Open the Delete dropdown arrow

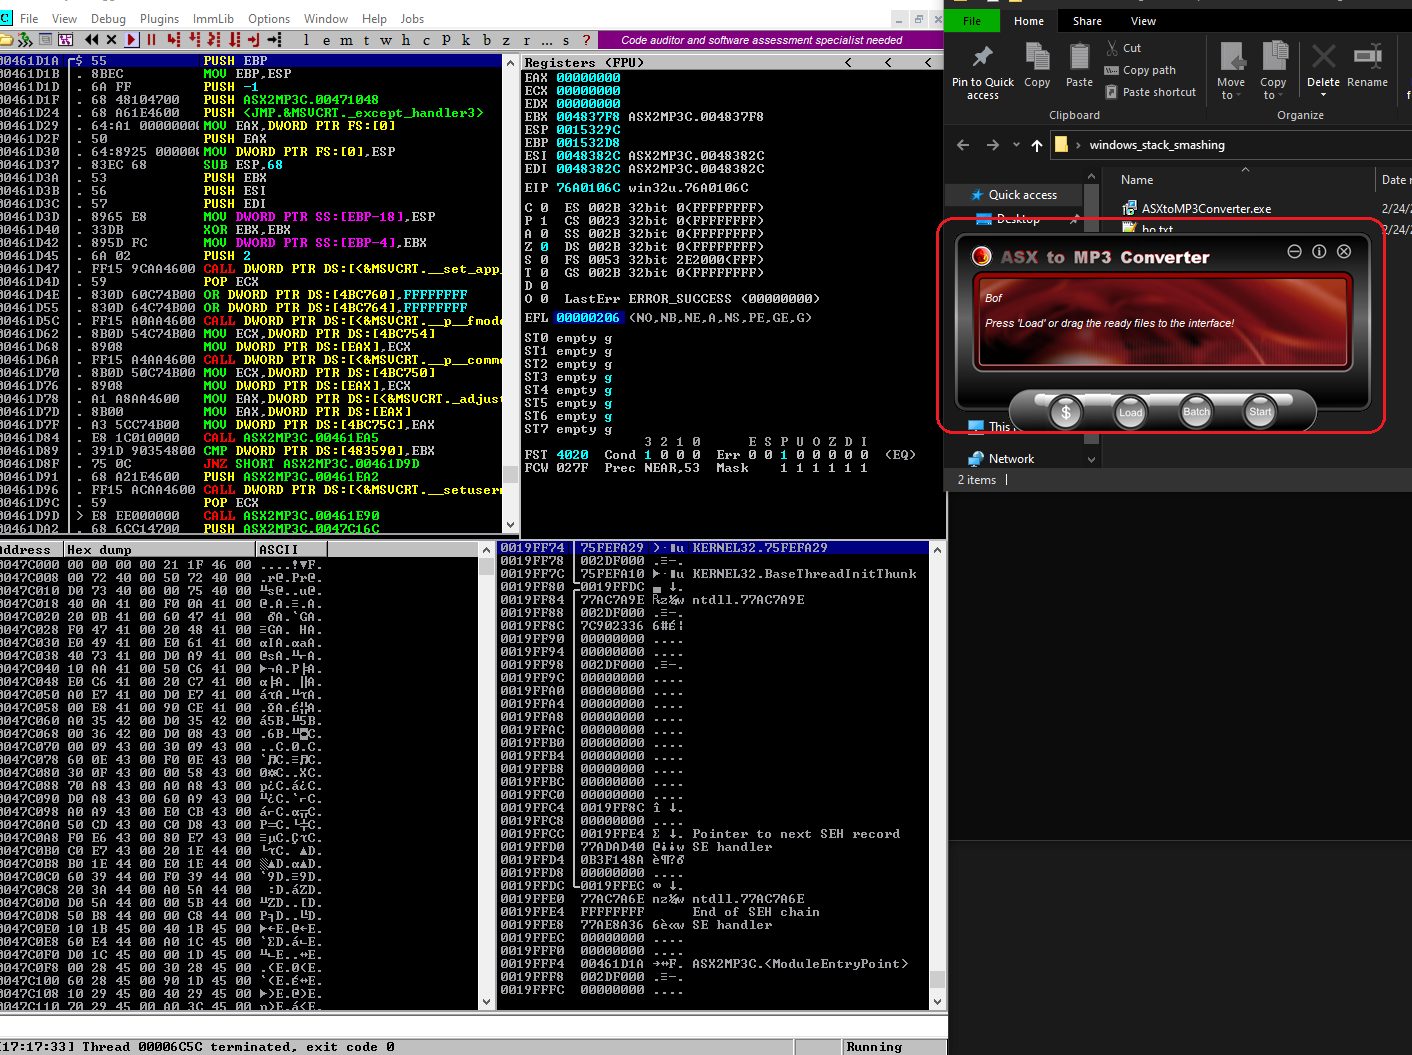tap(1323, 95)
